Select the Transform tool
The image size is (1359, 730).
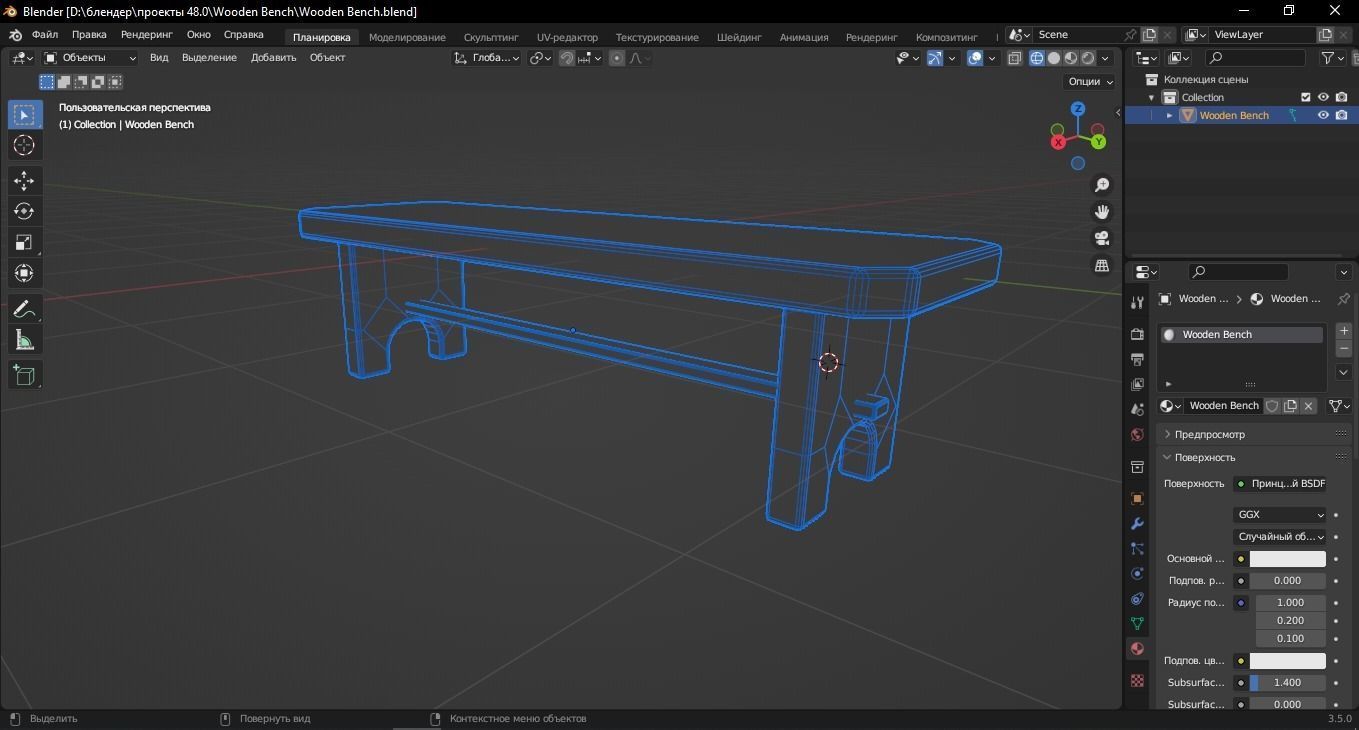(24, 273)
